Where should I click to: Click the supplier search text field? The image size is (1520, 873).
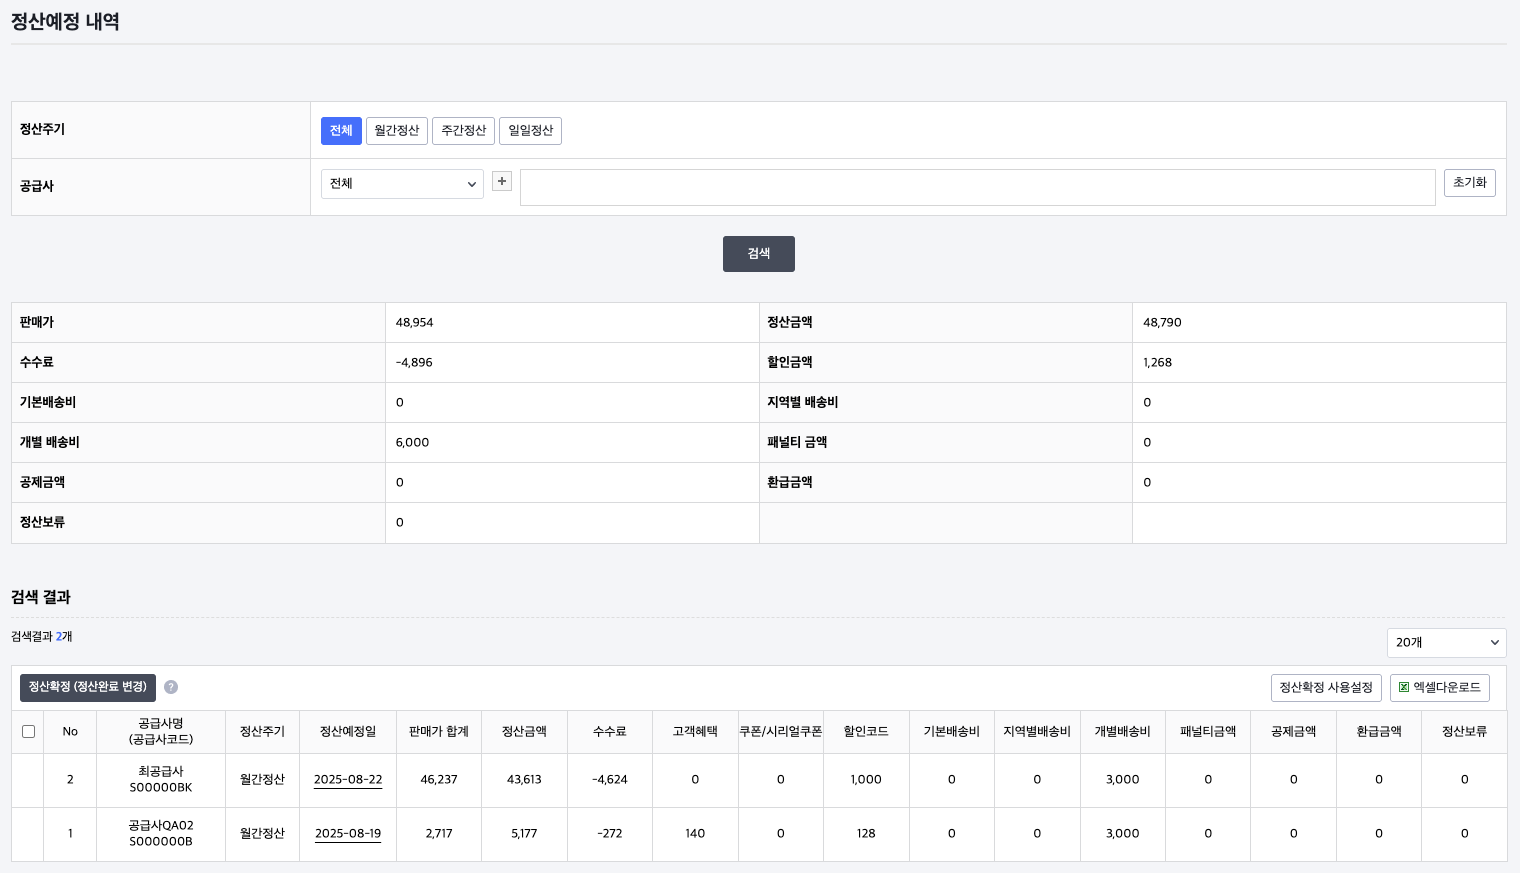coord(977,188)
